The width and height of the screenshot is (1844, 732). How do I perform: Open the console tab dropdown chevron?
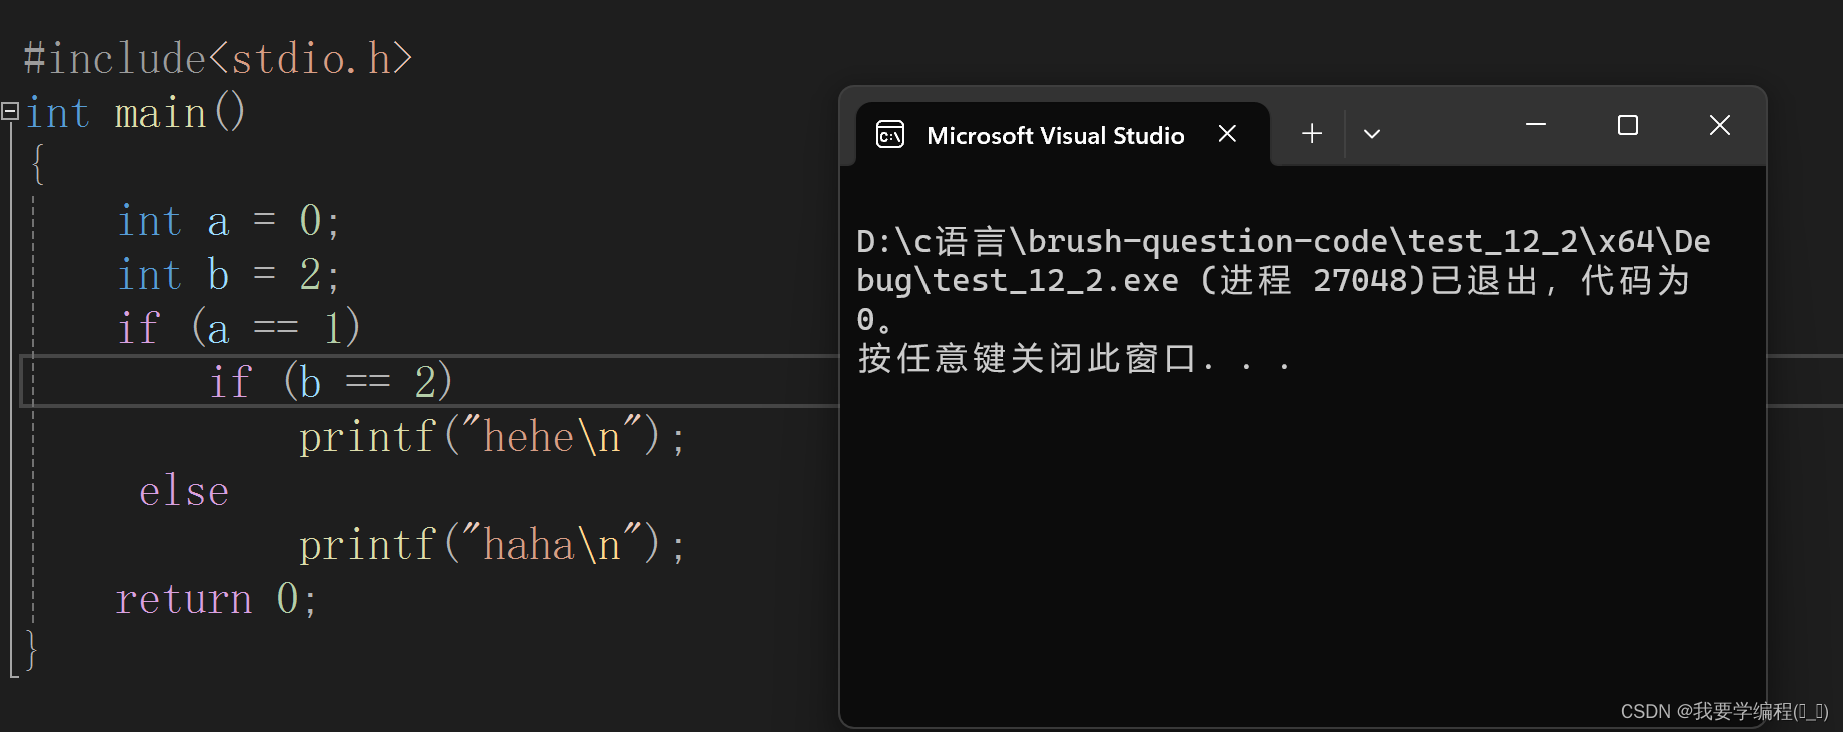[1372, 134]
